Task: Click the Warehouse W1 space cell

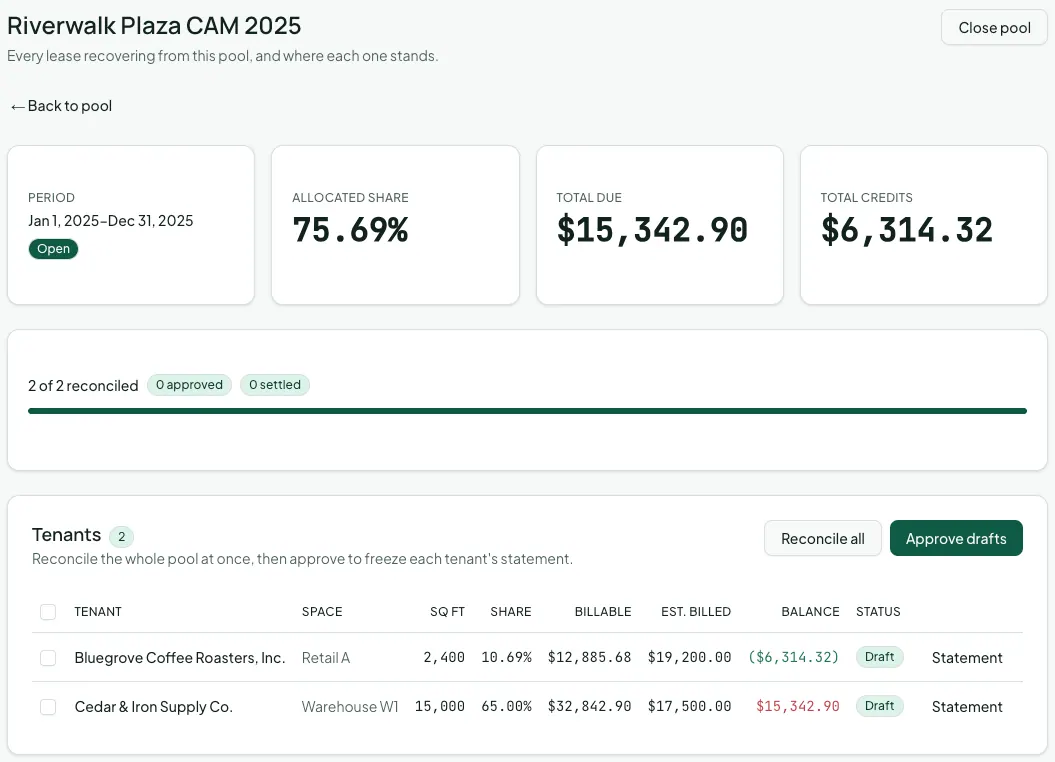Action: point(350,707)
